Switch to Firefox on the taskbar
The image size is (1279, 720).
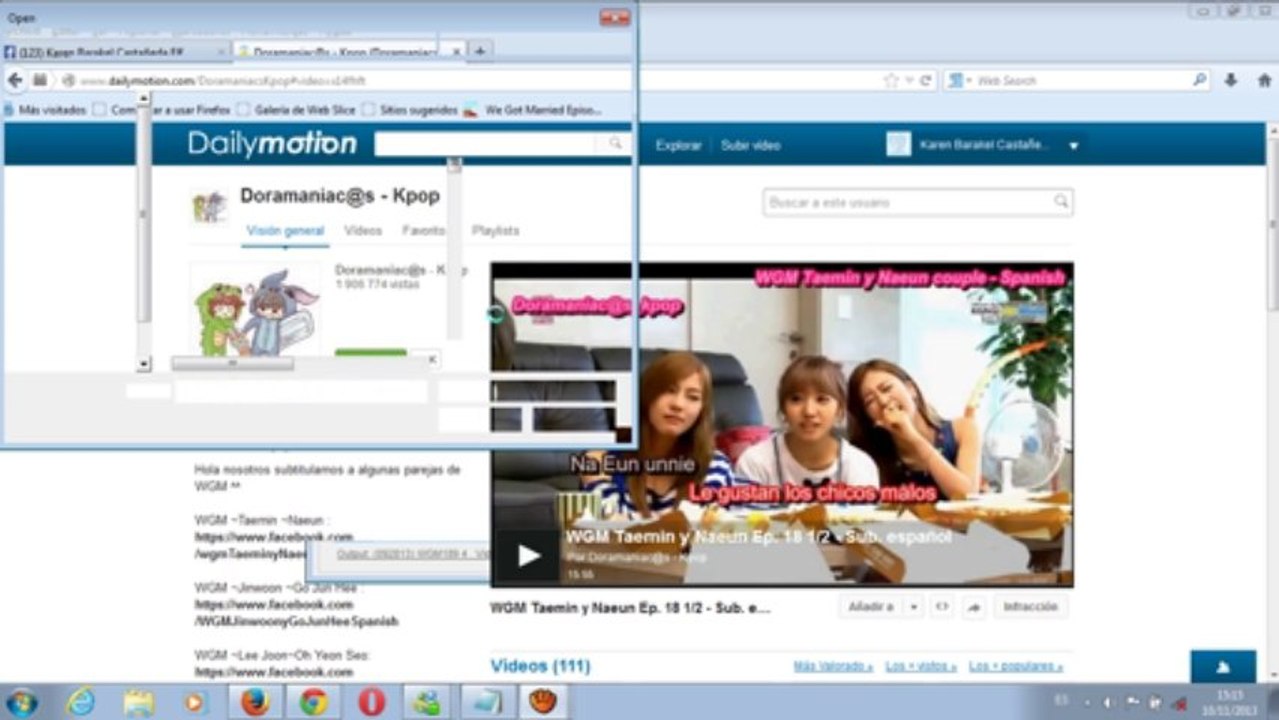255,702
